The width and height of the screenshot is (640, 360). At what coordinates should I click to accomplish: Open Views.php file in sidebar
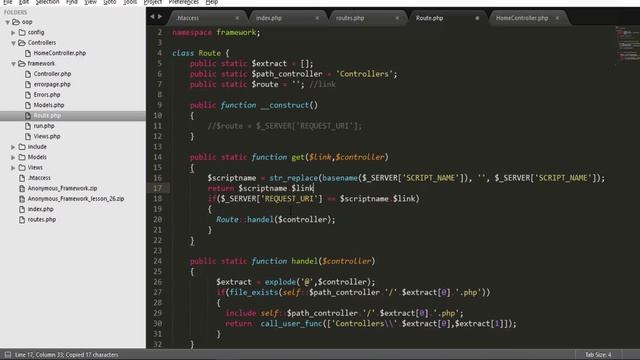coord(47,136)
